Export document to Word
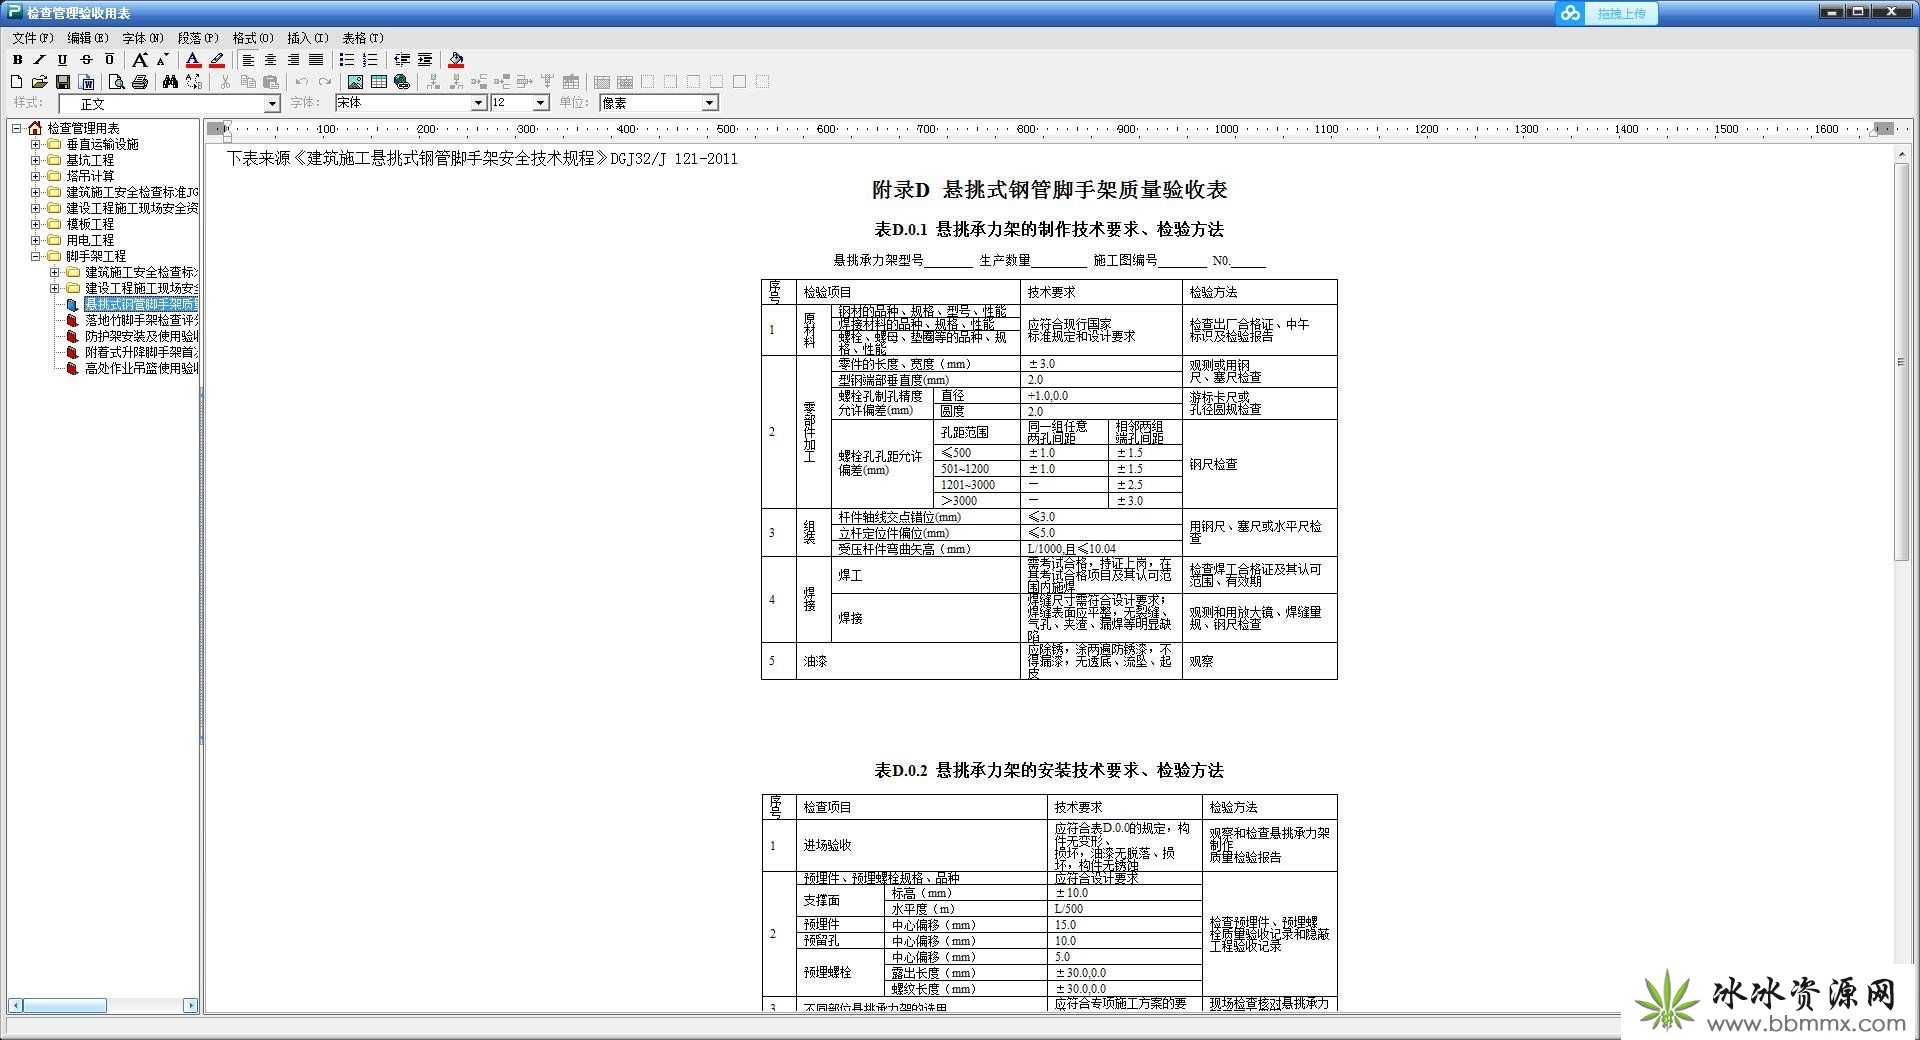1920x1040 pixels. (87, 82)
